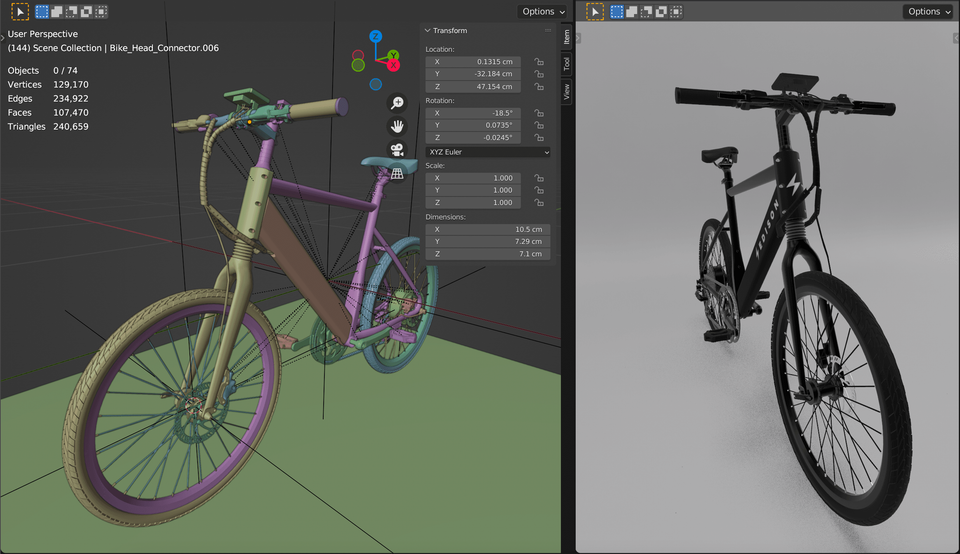Choose the Subtract selection mode icon in the left viewport
The width and height of the screenshot is (960, 554).
click(72, 12)
